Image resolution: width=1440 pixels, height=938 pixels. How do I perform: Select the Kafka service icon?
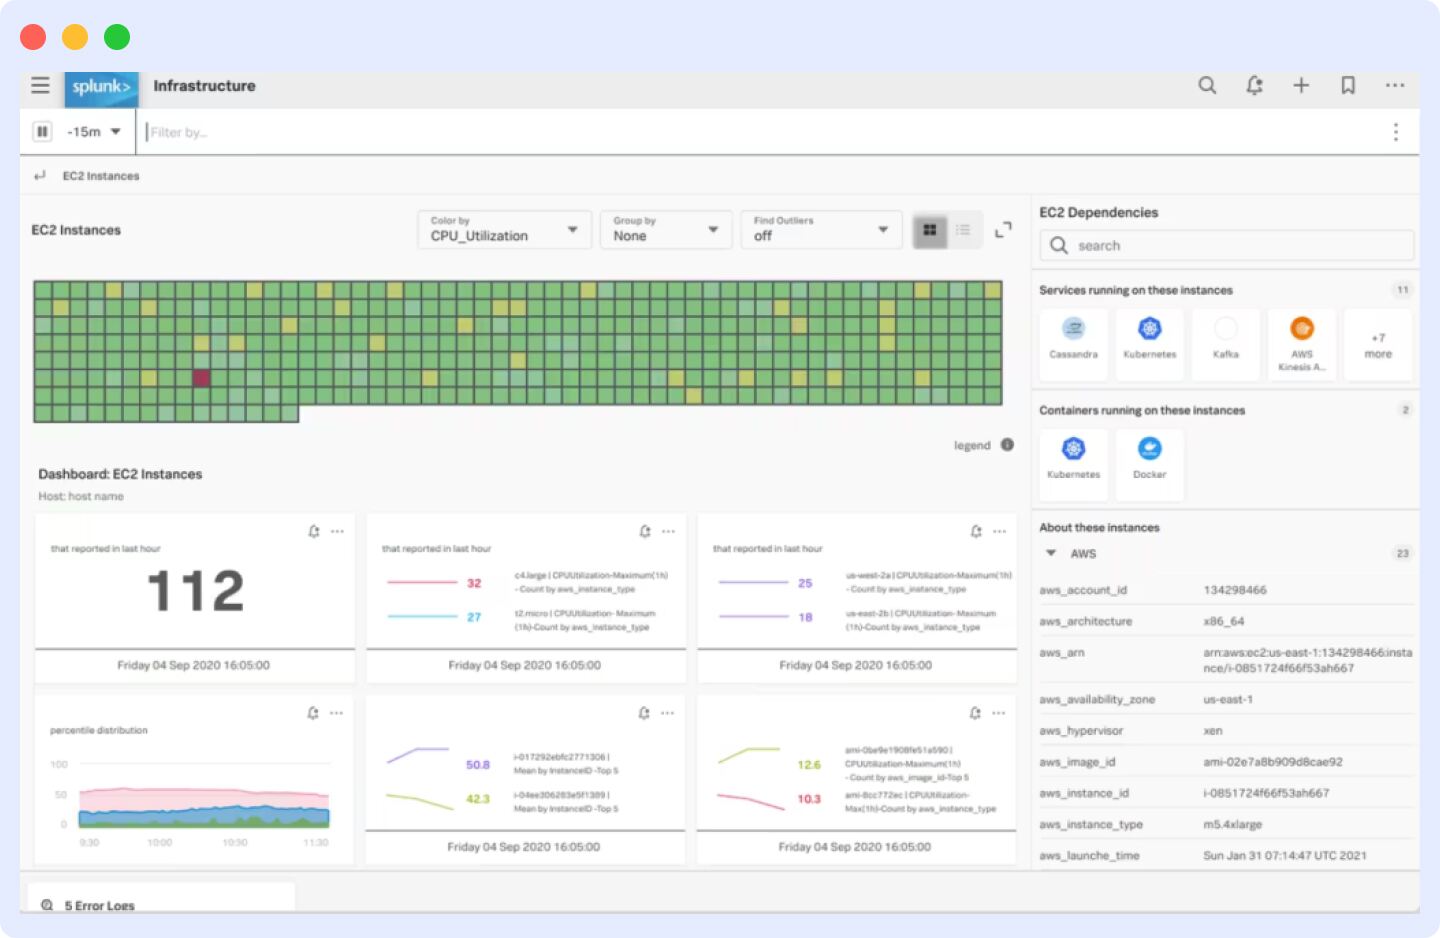point(1225,344)
